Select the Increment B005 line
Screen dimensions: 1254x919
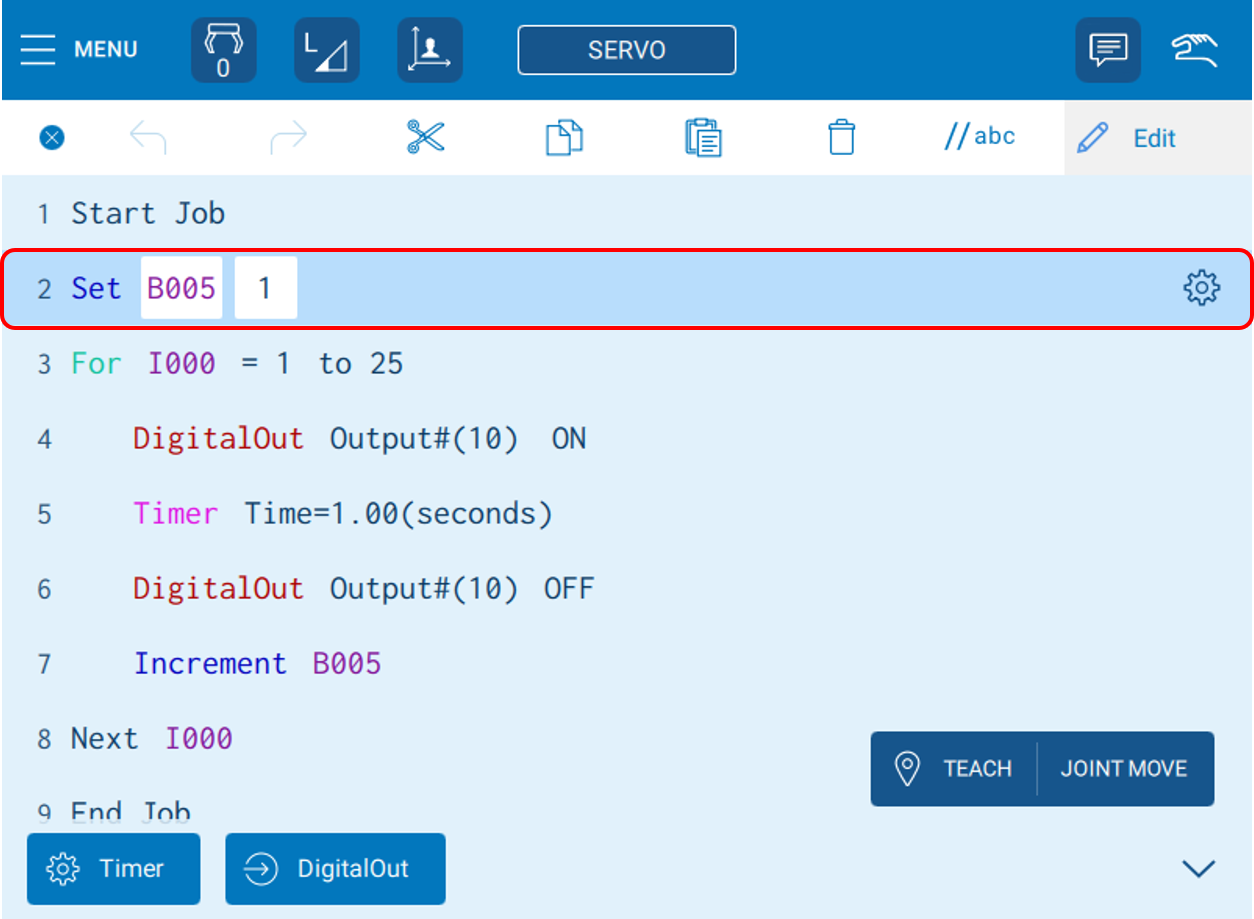click(627, 663)
